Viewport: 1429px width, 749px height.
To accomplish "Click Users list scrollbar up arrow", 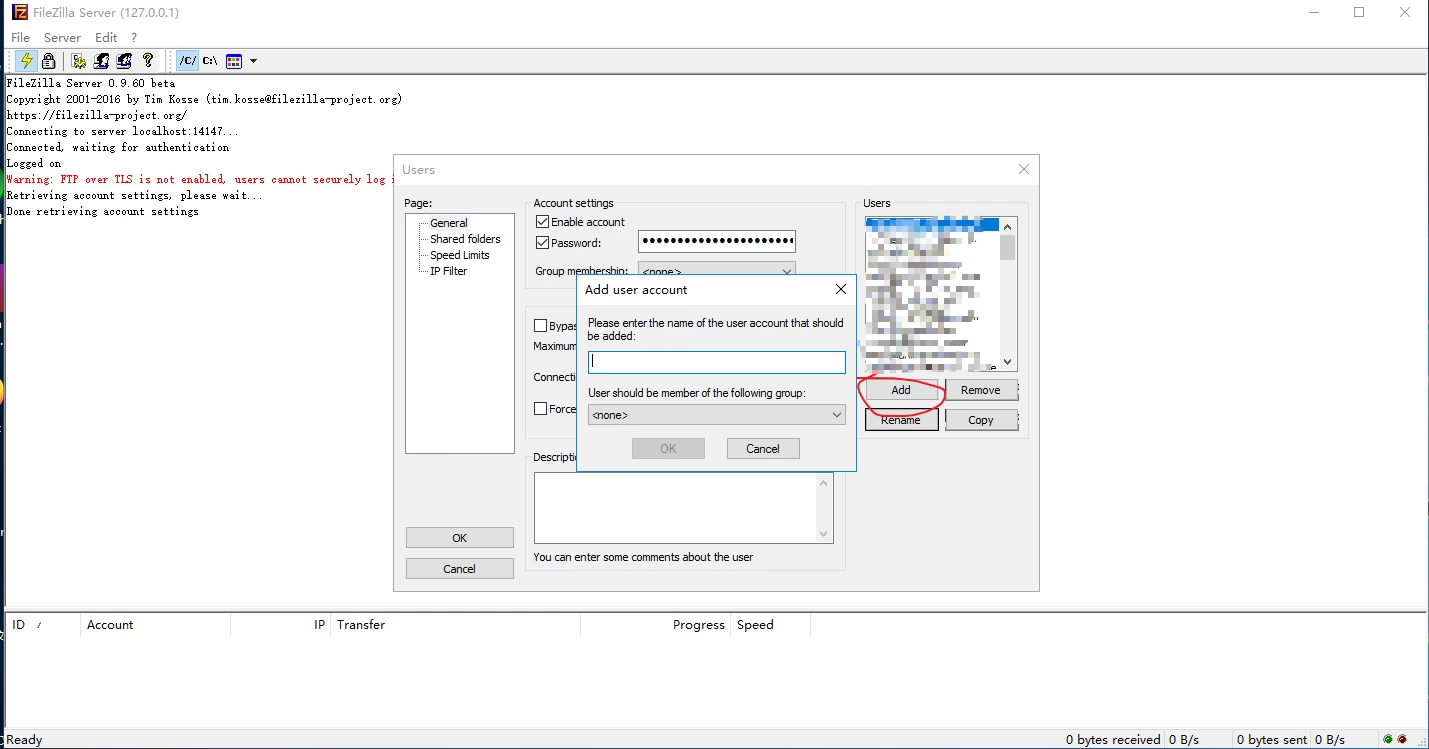I will pos(1008,226).
